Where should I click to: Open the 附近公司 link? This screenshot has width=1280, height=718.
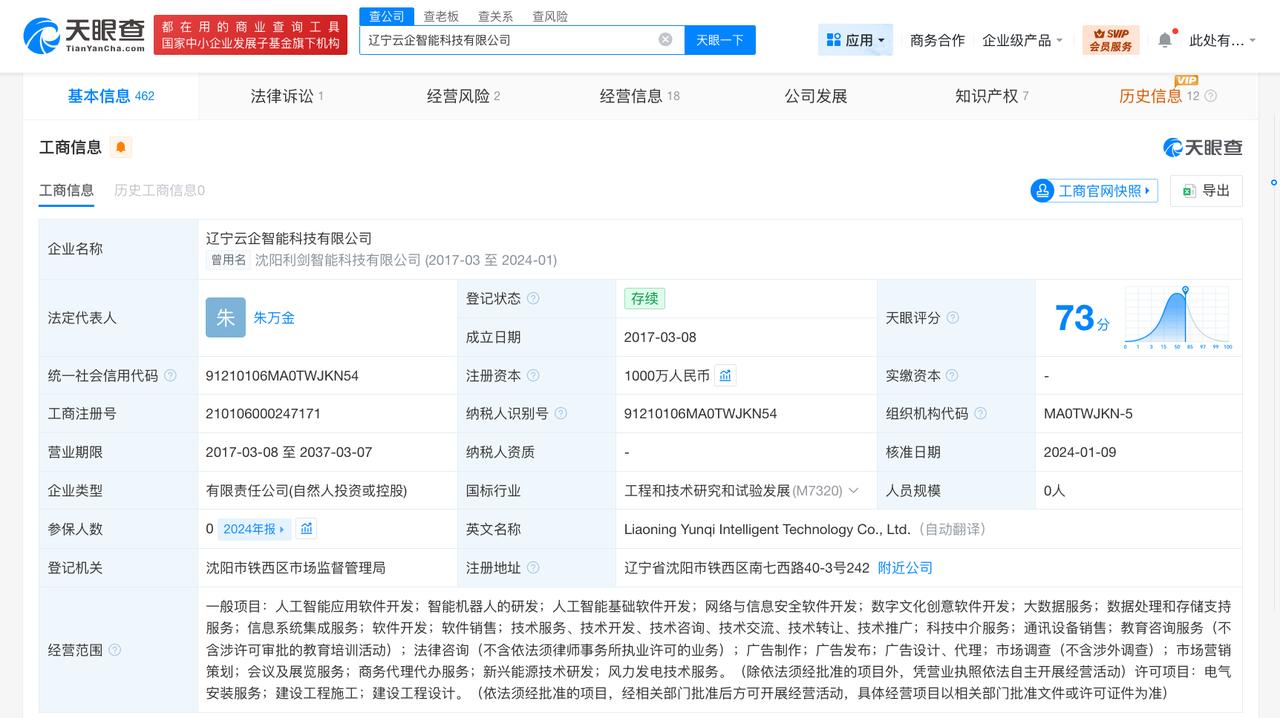905,567
